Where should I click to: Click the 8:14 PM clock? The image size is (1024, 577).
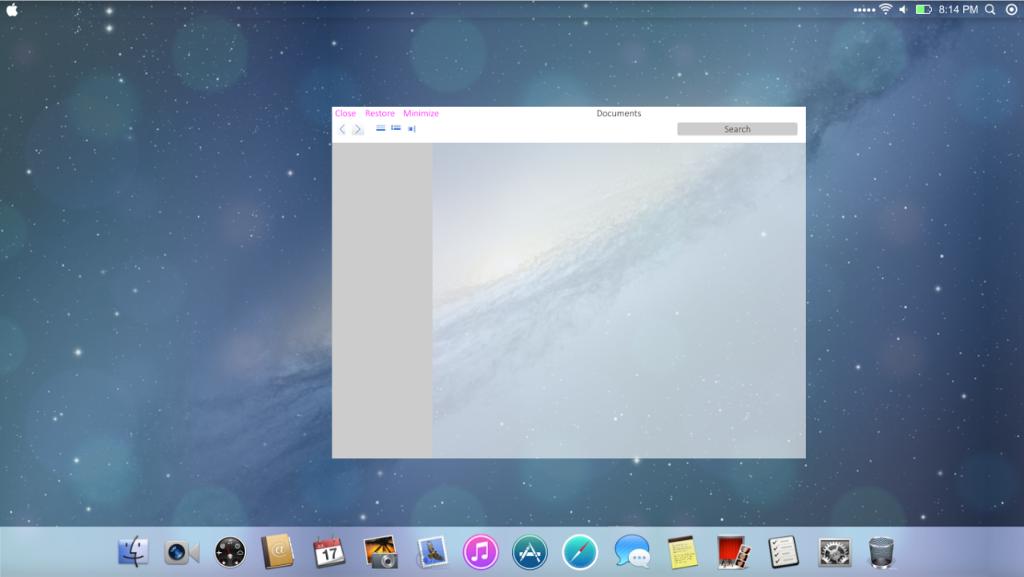(958, 10)
